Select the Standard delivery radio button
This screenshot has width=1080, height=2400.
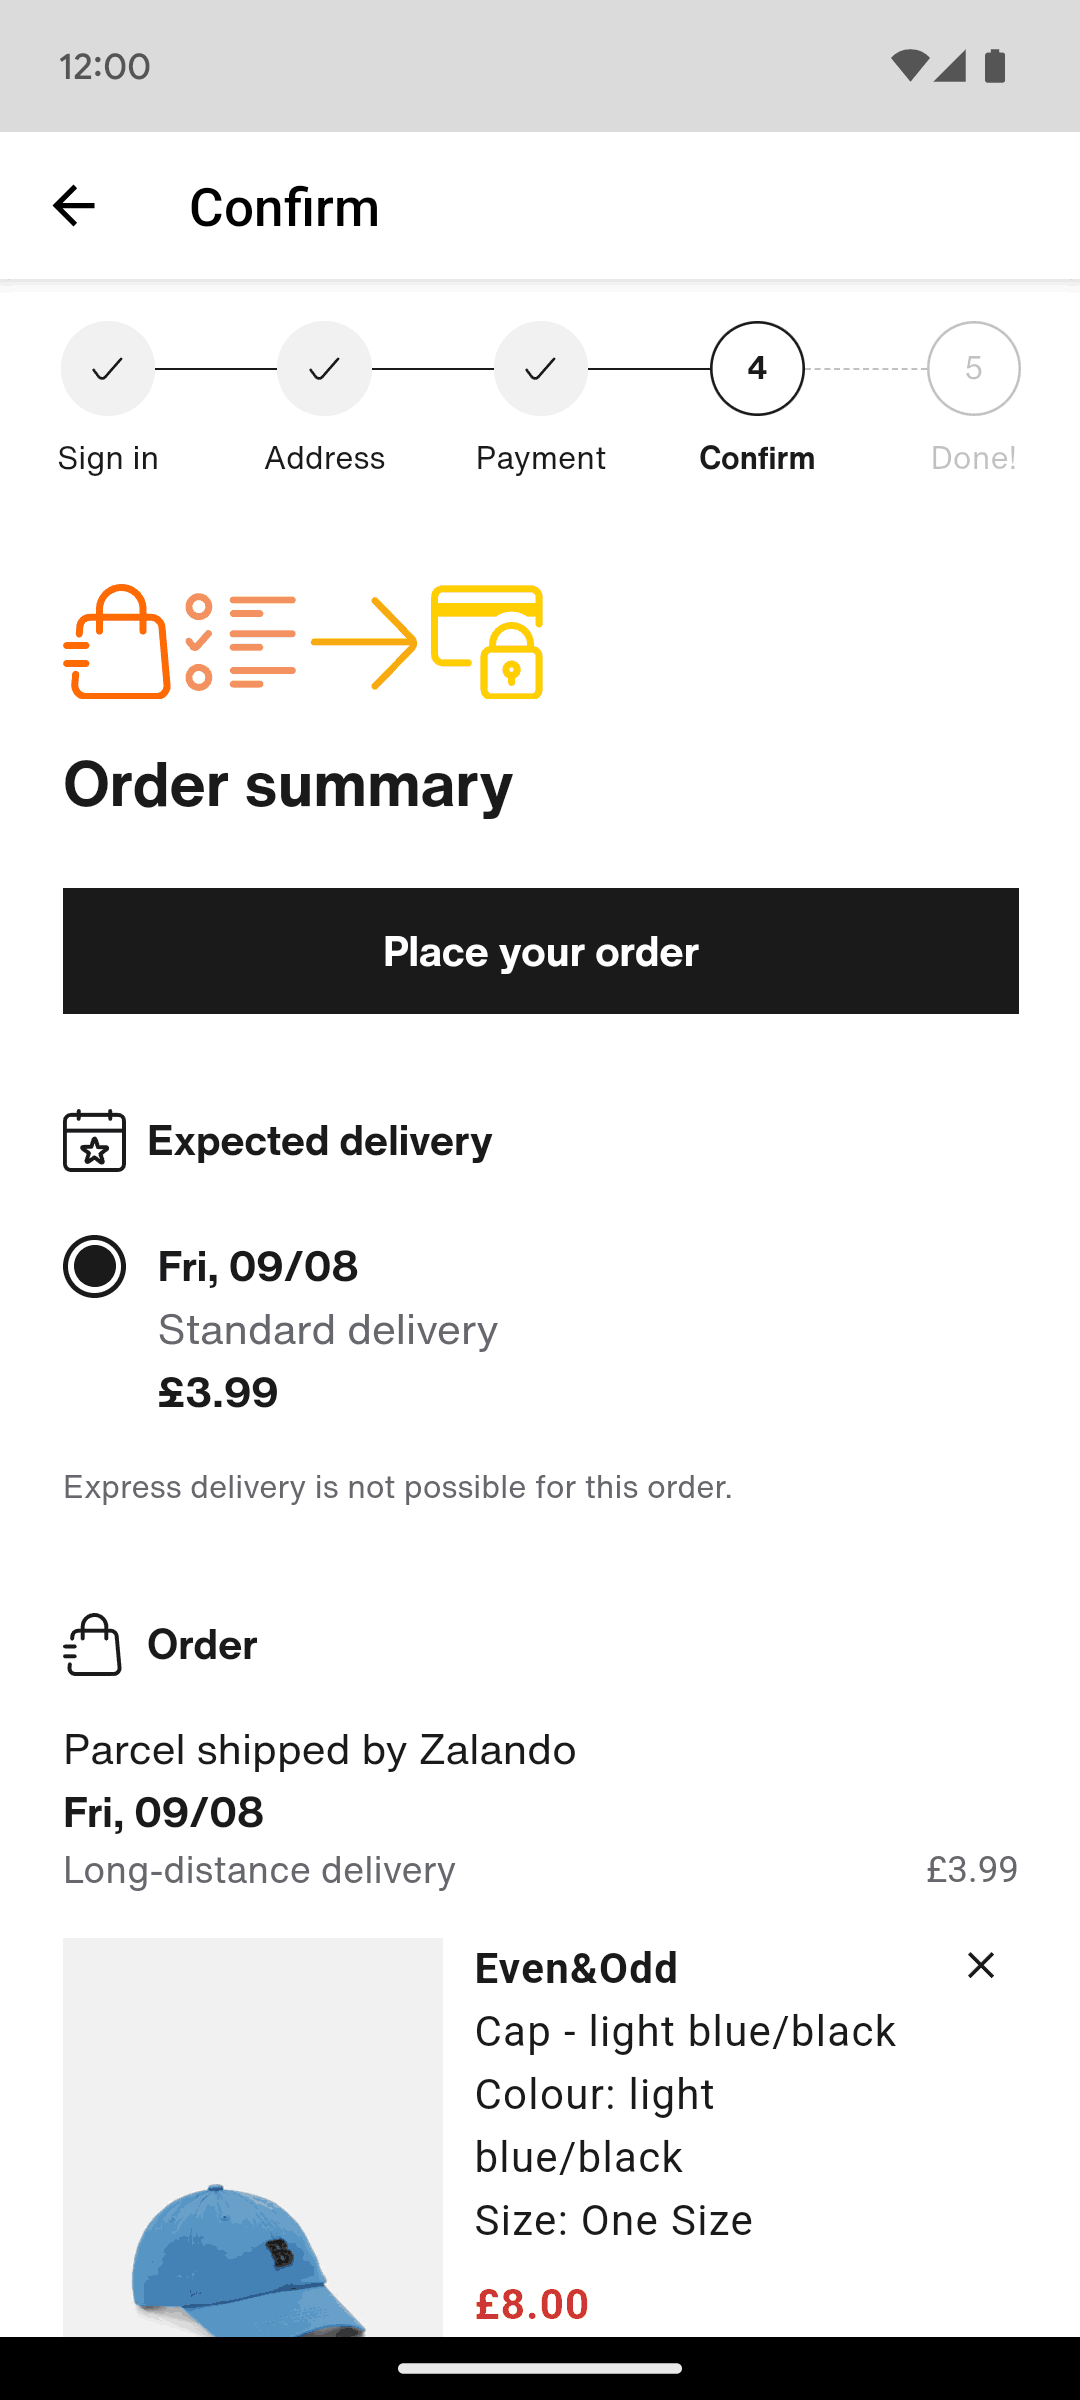coord(94,1266)
